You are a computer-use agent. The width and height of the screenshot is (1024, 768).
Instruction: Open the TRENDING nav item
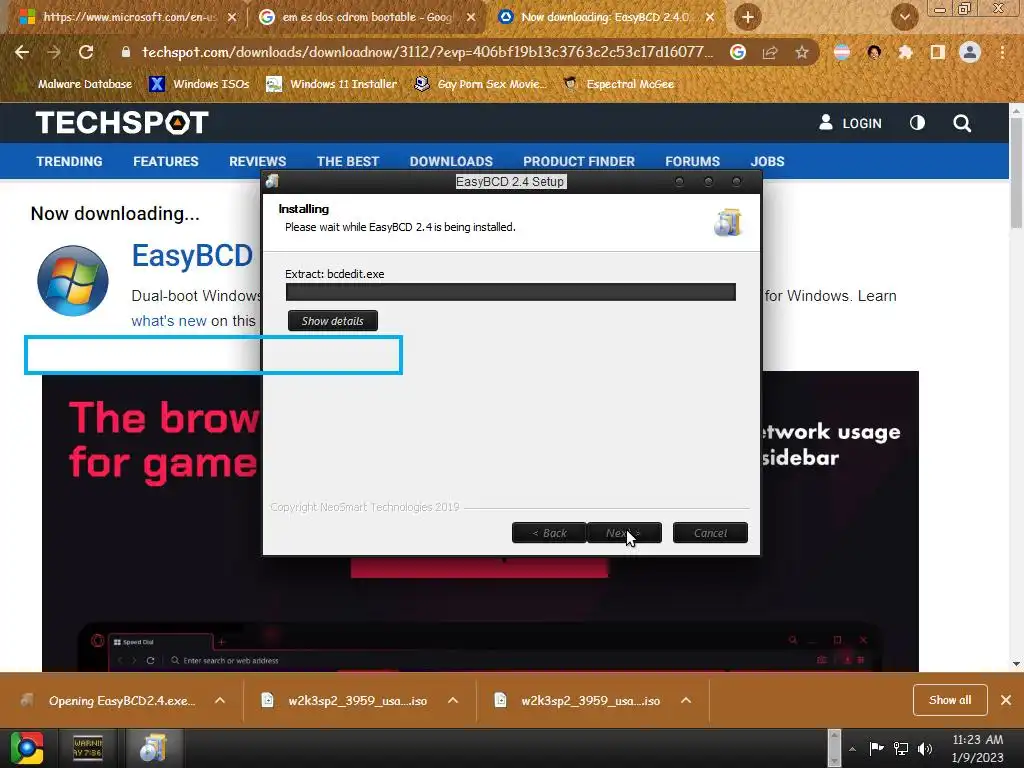coord(69,161)
